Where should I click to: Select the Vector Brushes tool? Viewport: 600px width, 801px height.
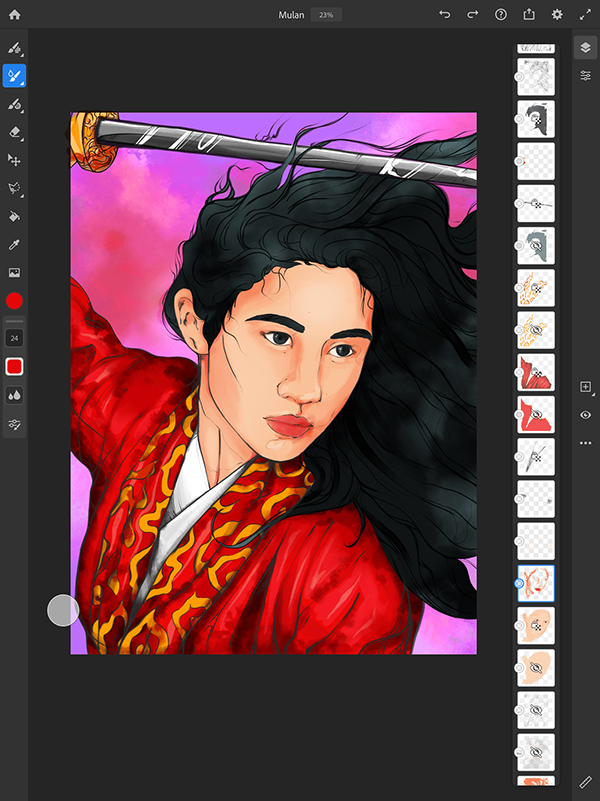pos(14,104)
